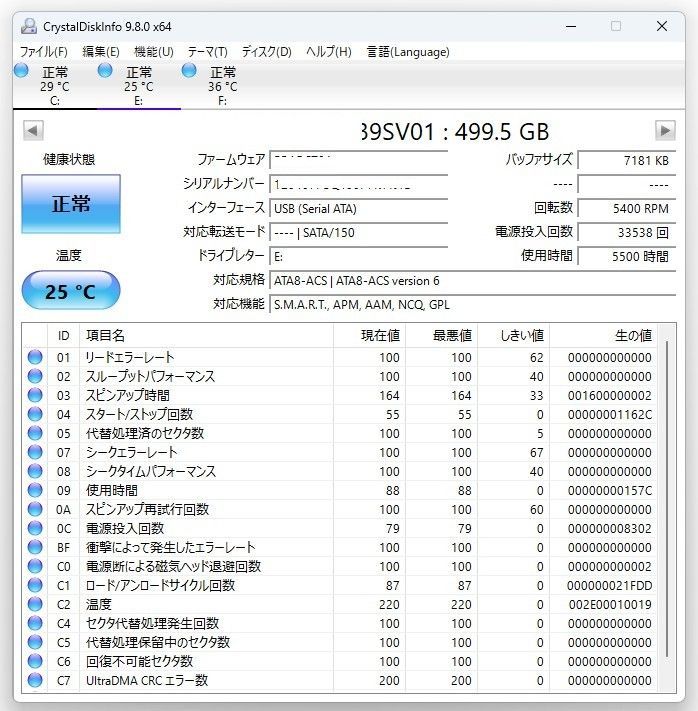This screenshot has height=711, width=698.
Task: Click the ドライブレター E: field
Action: (x=358, y=257)
